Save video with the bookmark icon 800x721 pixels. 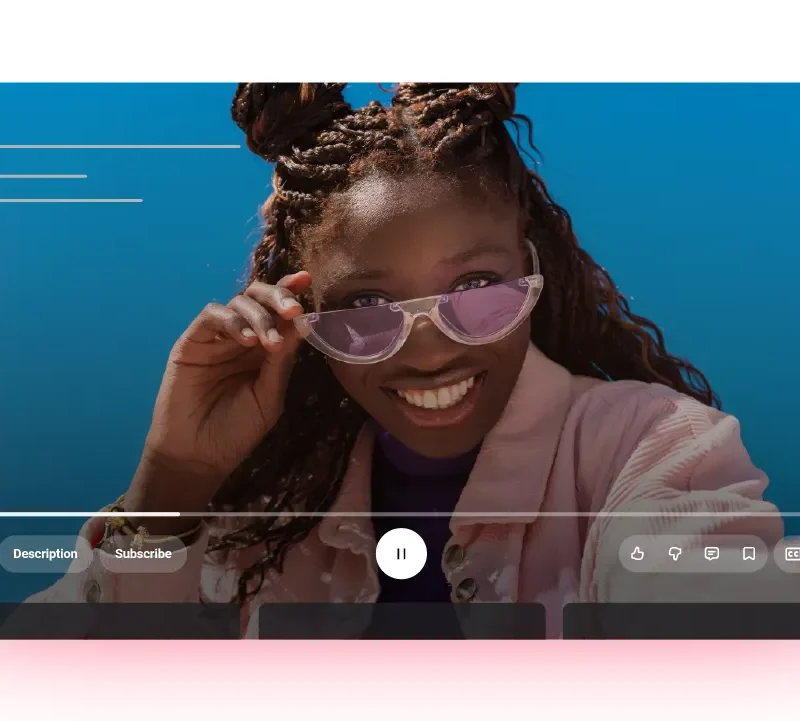click(x=749, y=554)
